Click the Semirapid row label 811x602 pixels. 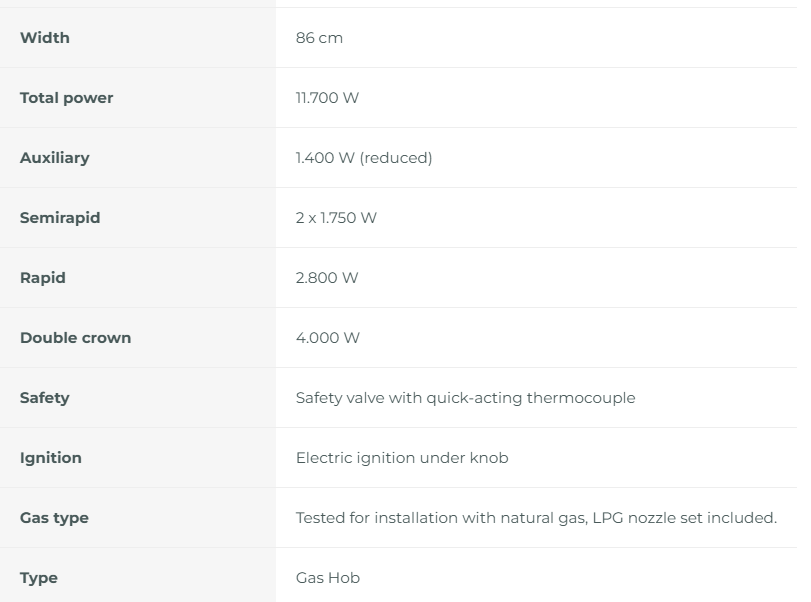[x=60, y=218]
